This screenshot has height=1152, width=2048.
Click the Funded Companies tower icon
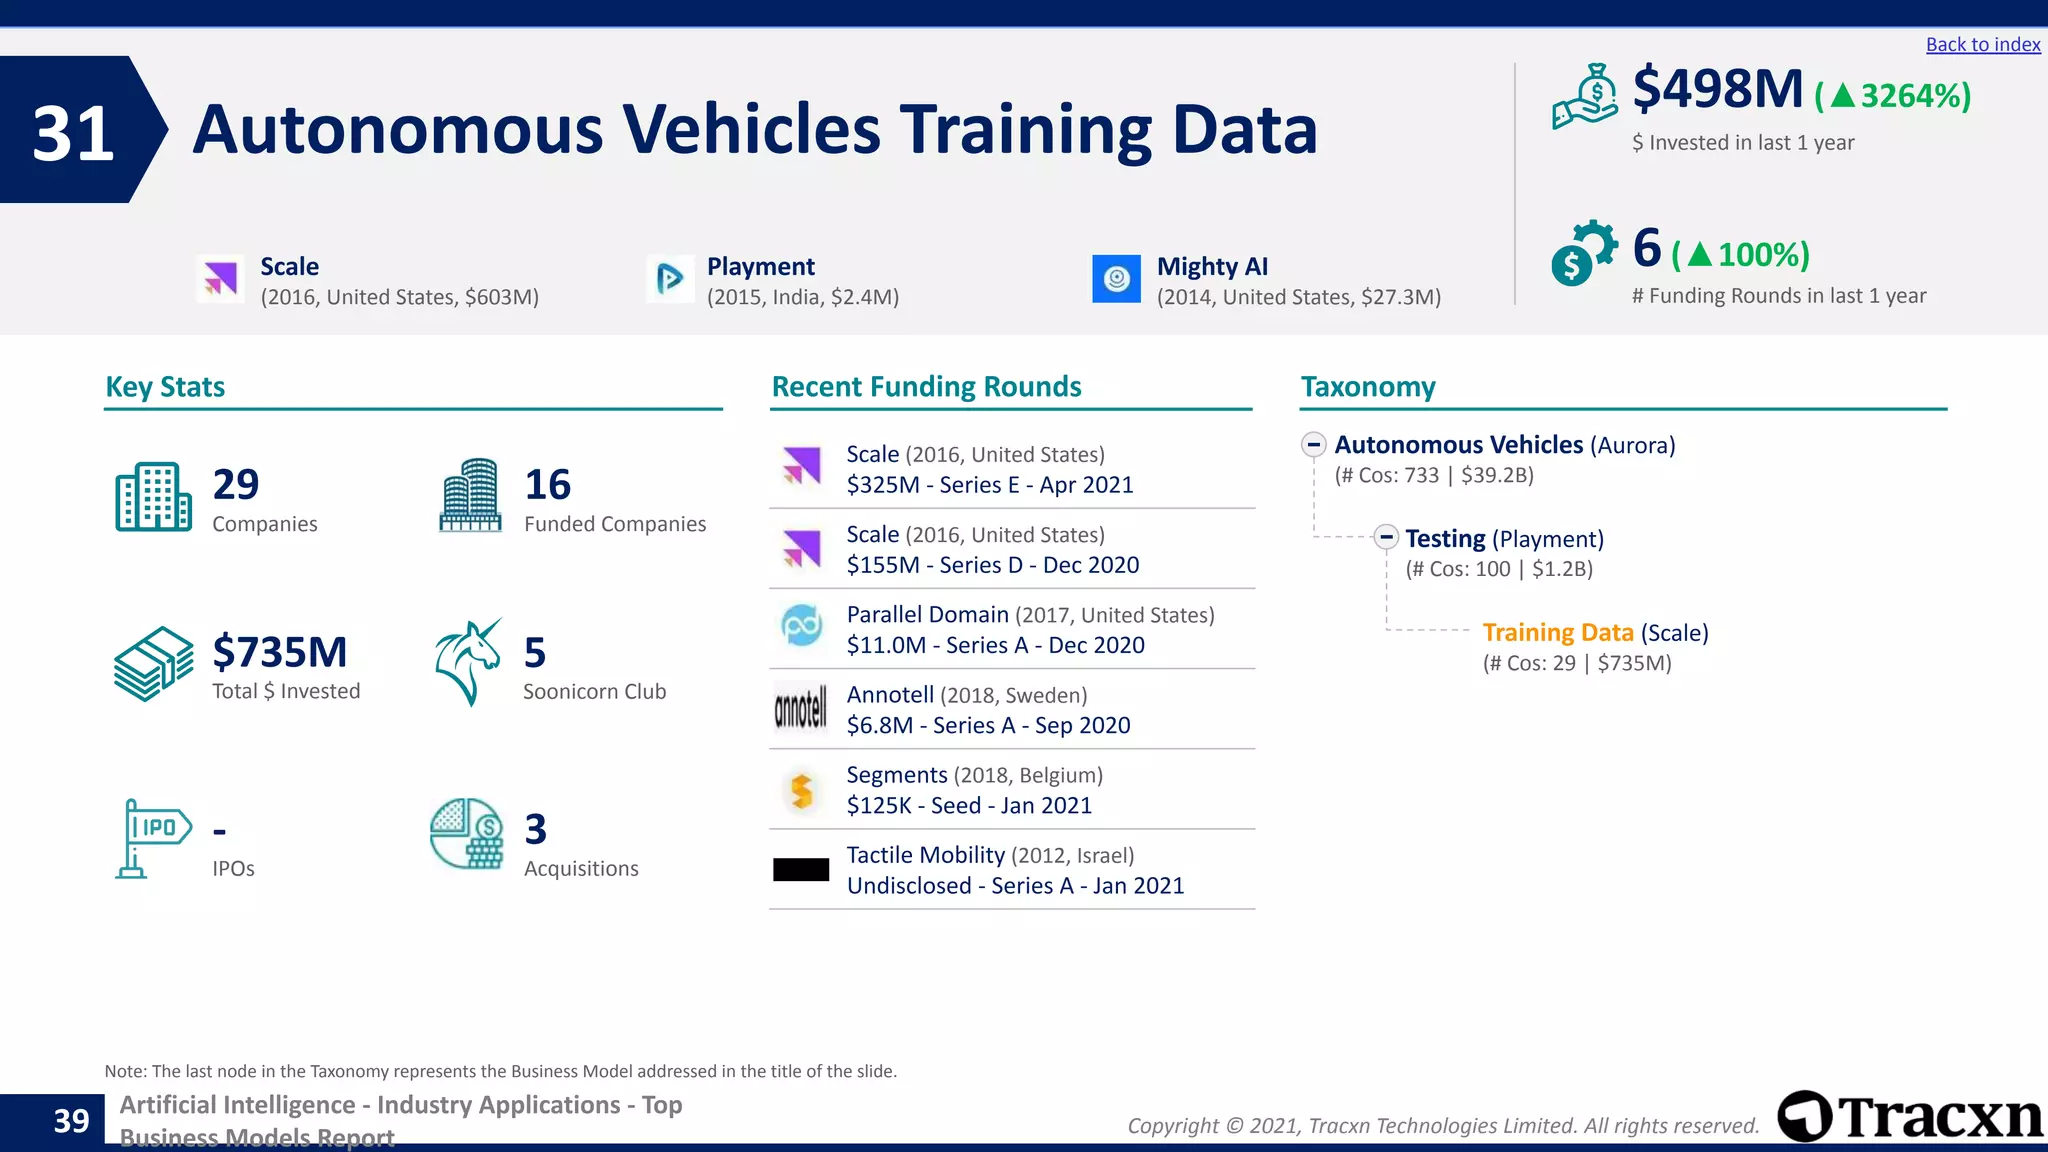point(470,495)
